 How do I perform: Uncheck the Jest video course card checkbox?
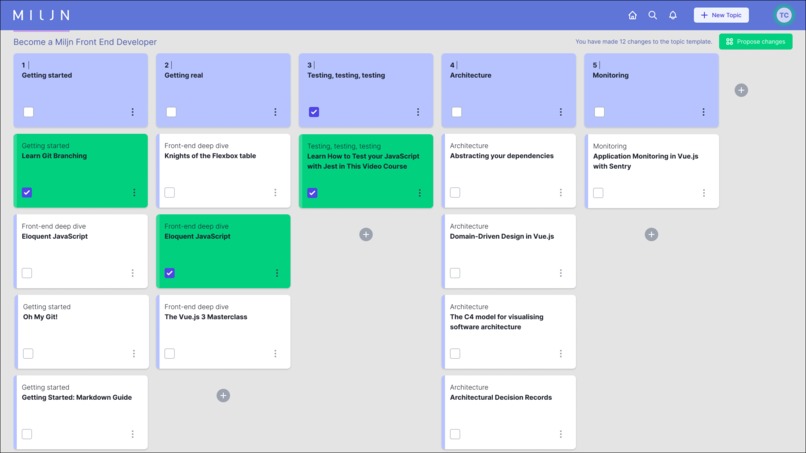(312, 193)
